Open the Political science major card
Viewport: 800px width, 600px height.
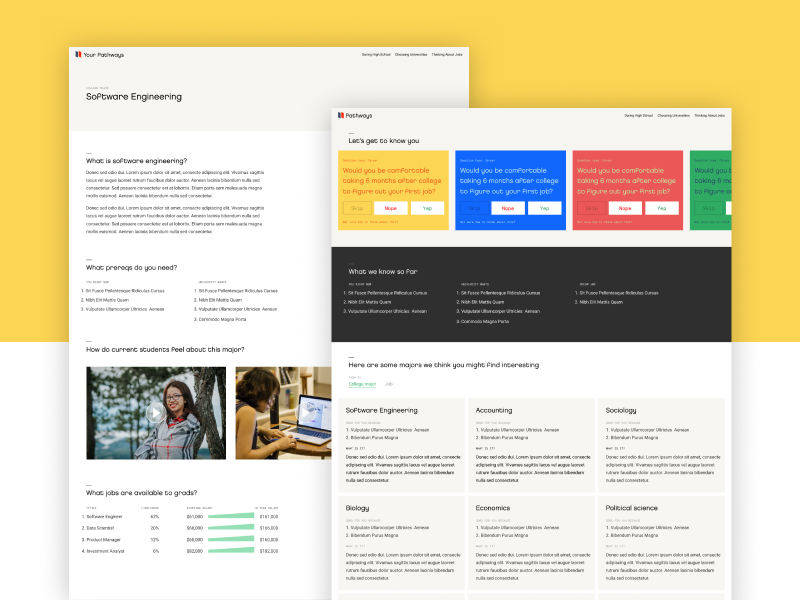coord(661,543)
